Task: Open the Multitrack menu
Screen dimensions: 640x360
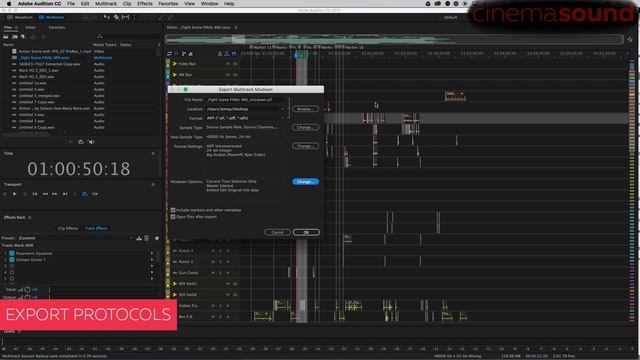Action: 106,4
